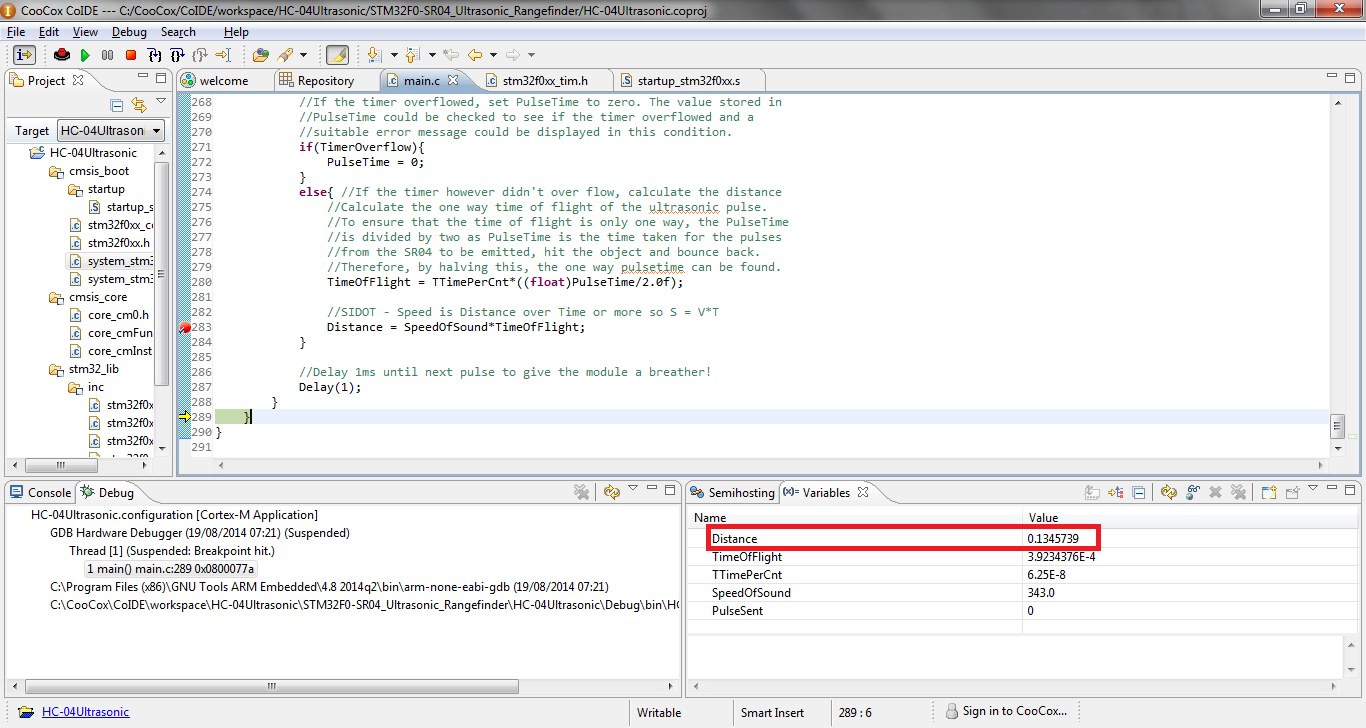Toggle the breakpoint marker on line 283
This screenshot has height=728, width=1366.
point(185,328)
